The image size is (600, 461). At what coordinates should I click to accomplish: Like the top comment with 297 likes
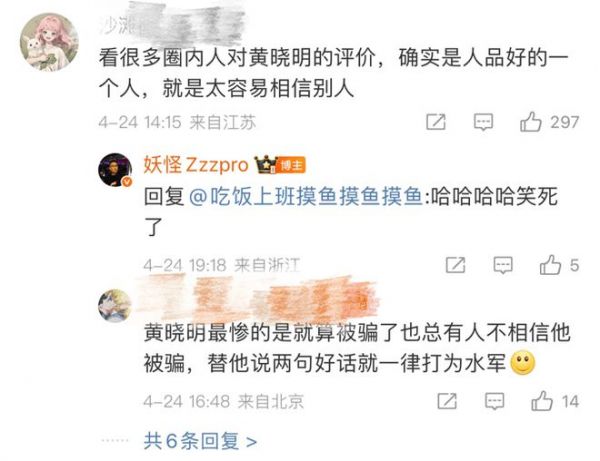pos(531,122)
